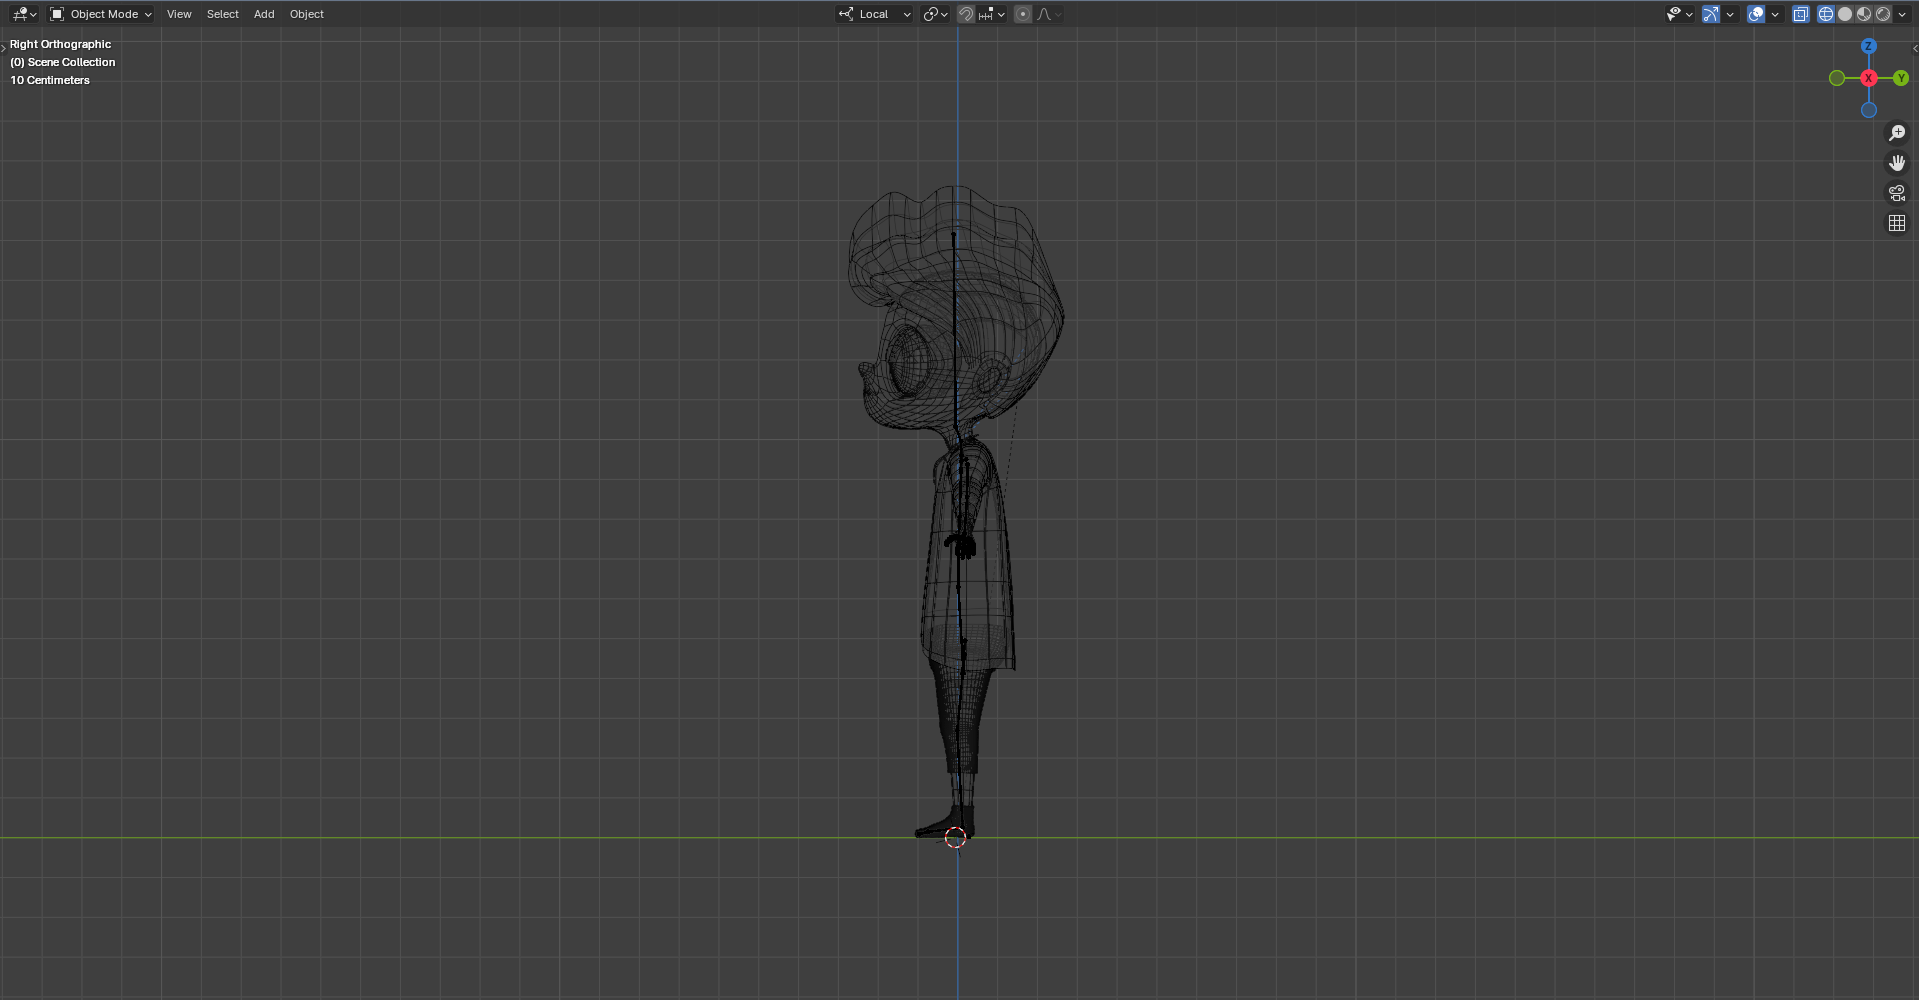Screen dimensions: 1919x1000
Task: Switch to wireframe viewport shading
Action: (x=1826, y=14)
